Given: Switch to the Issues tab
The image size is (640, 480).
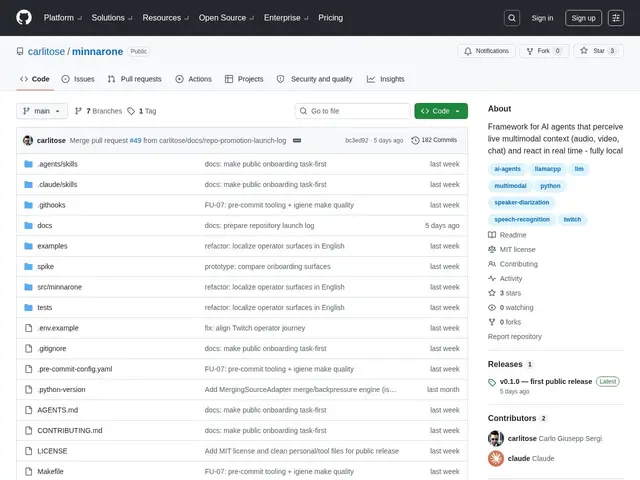Looking at the screenshot, I should point(78,79).
